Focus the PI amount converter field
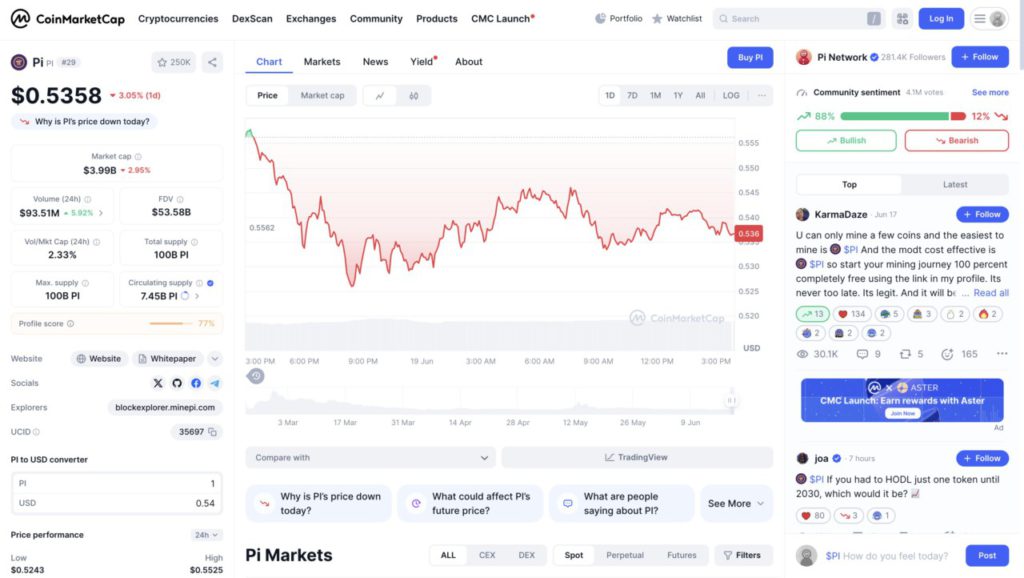Image resolution: width=1024 pixels, height=578 pixels. point(116,483)
